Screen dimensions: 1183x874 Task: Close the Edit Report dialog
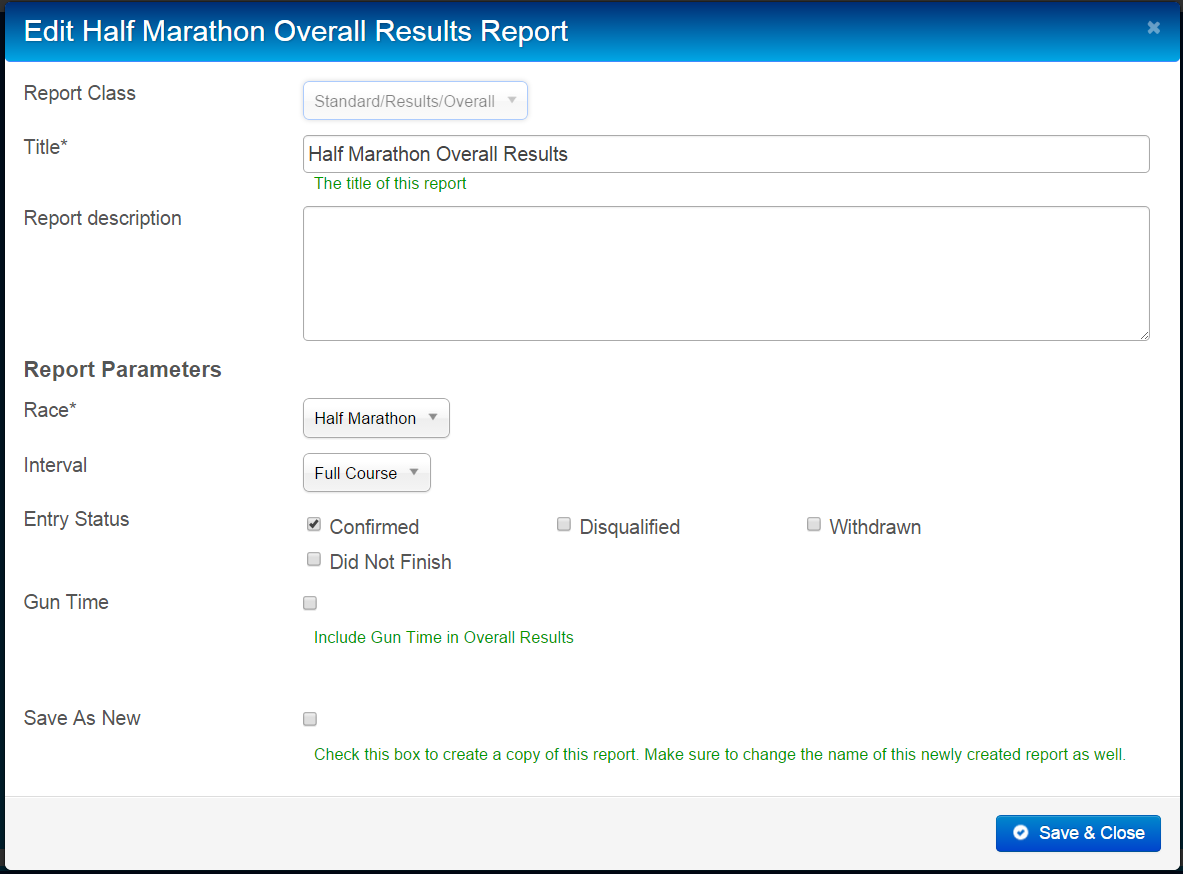click(x=1153, y=28)
